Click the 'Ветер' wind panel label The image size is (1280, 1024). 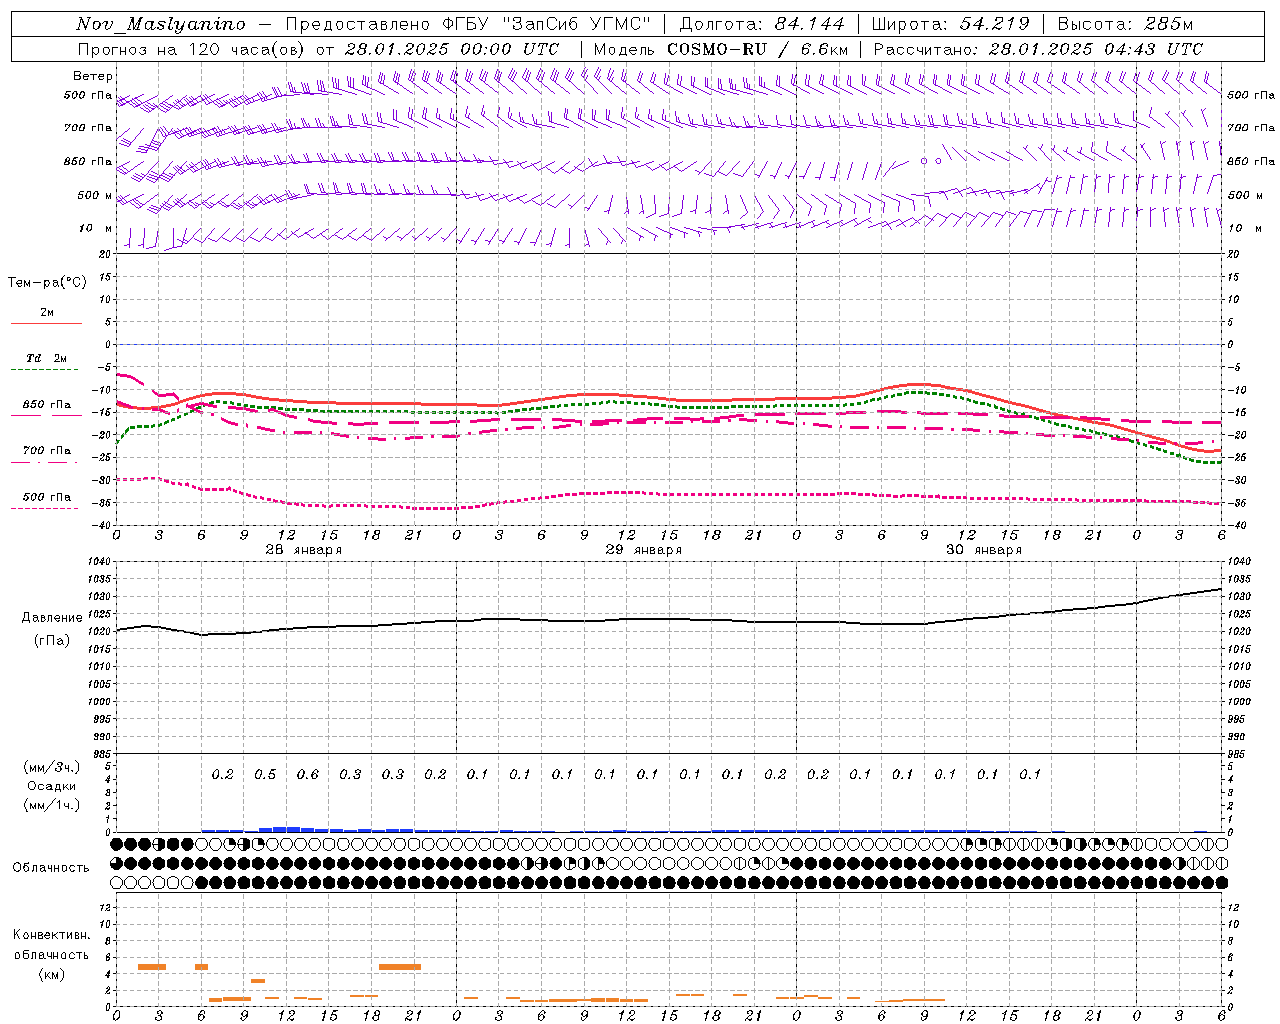point(93,76)
